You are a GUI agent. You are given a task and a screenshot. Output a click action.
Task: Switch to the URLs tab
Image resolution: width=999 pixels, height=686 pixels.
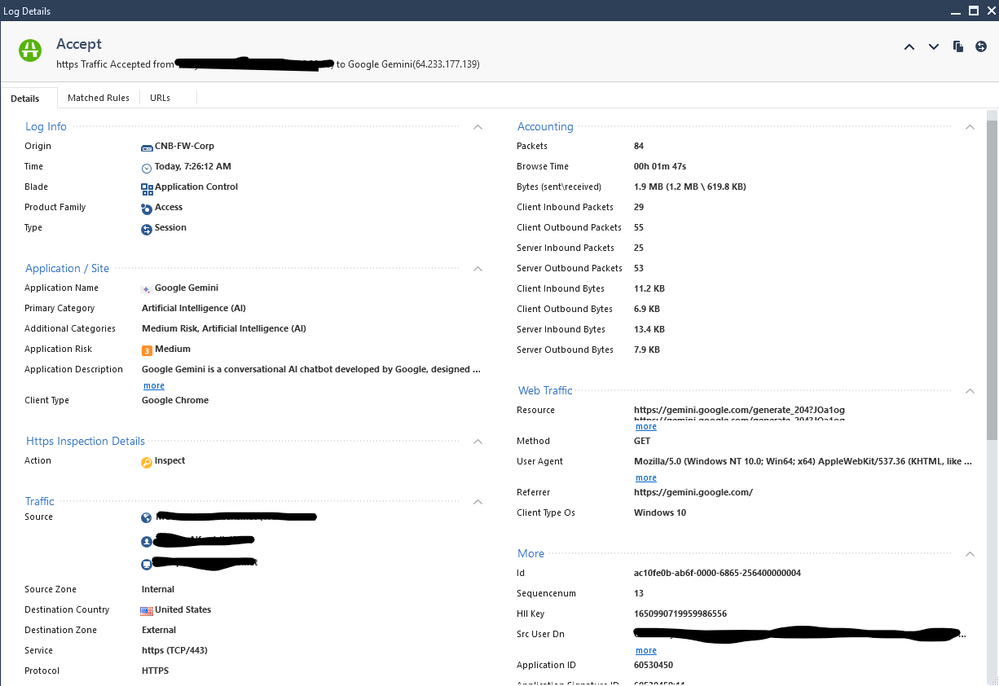(160, 97)
